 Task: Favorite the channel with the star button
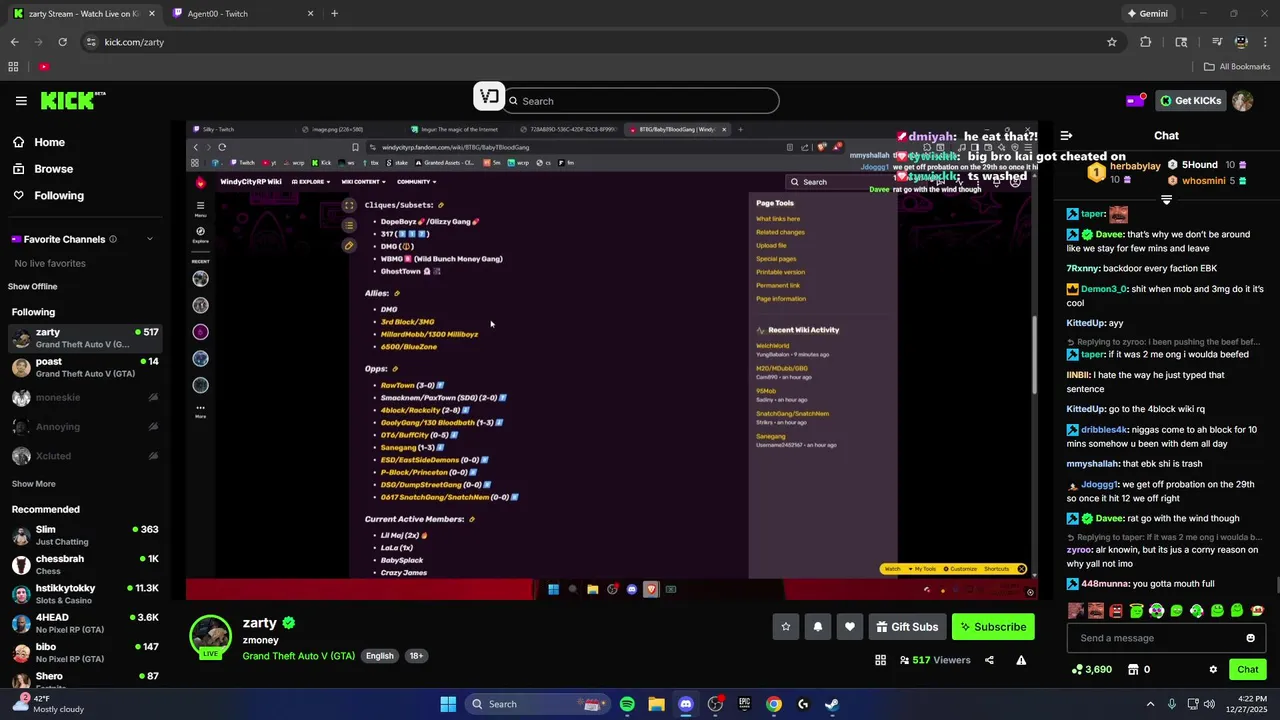click(786, 627)
